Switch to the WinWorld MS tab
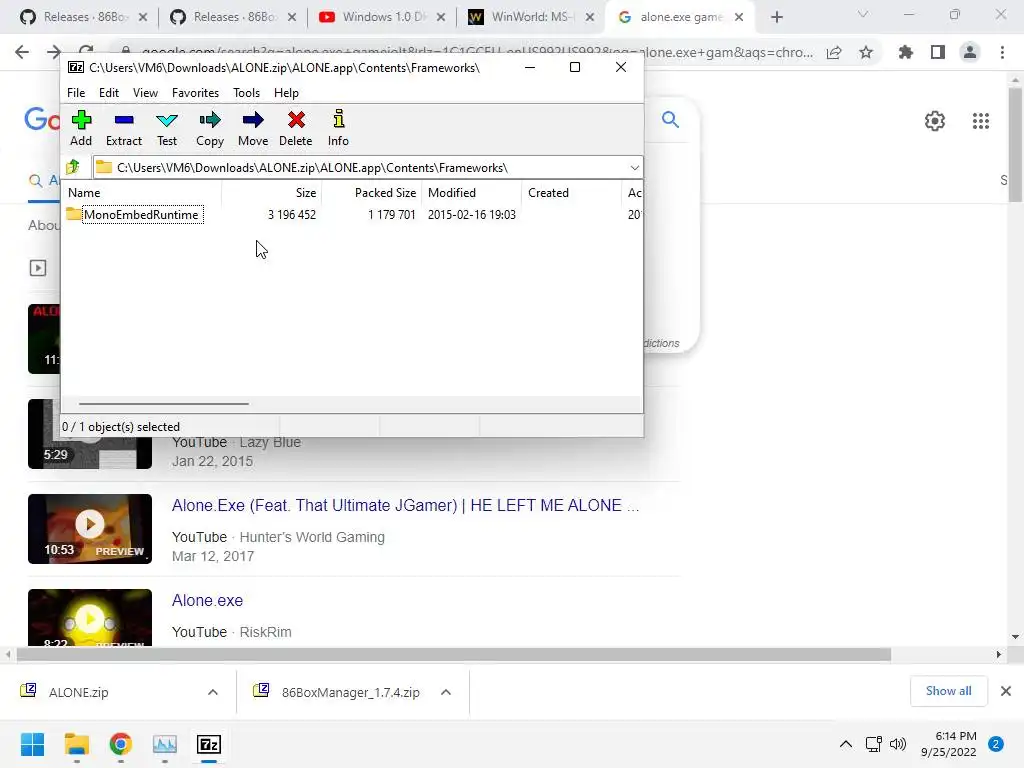The width and height of the screenshot is (1024, 768). pos(531,17)
